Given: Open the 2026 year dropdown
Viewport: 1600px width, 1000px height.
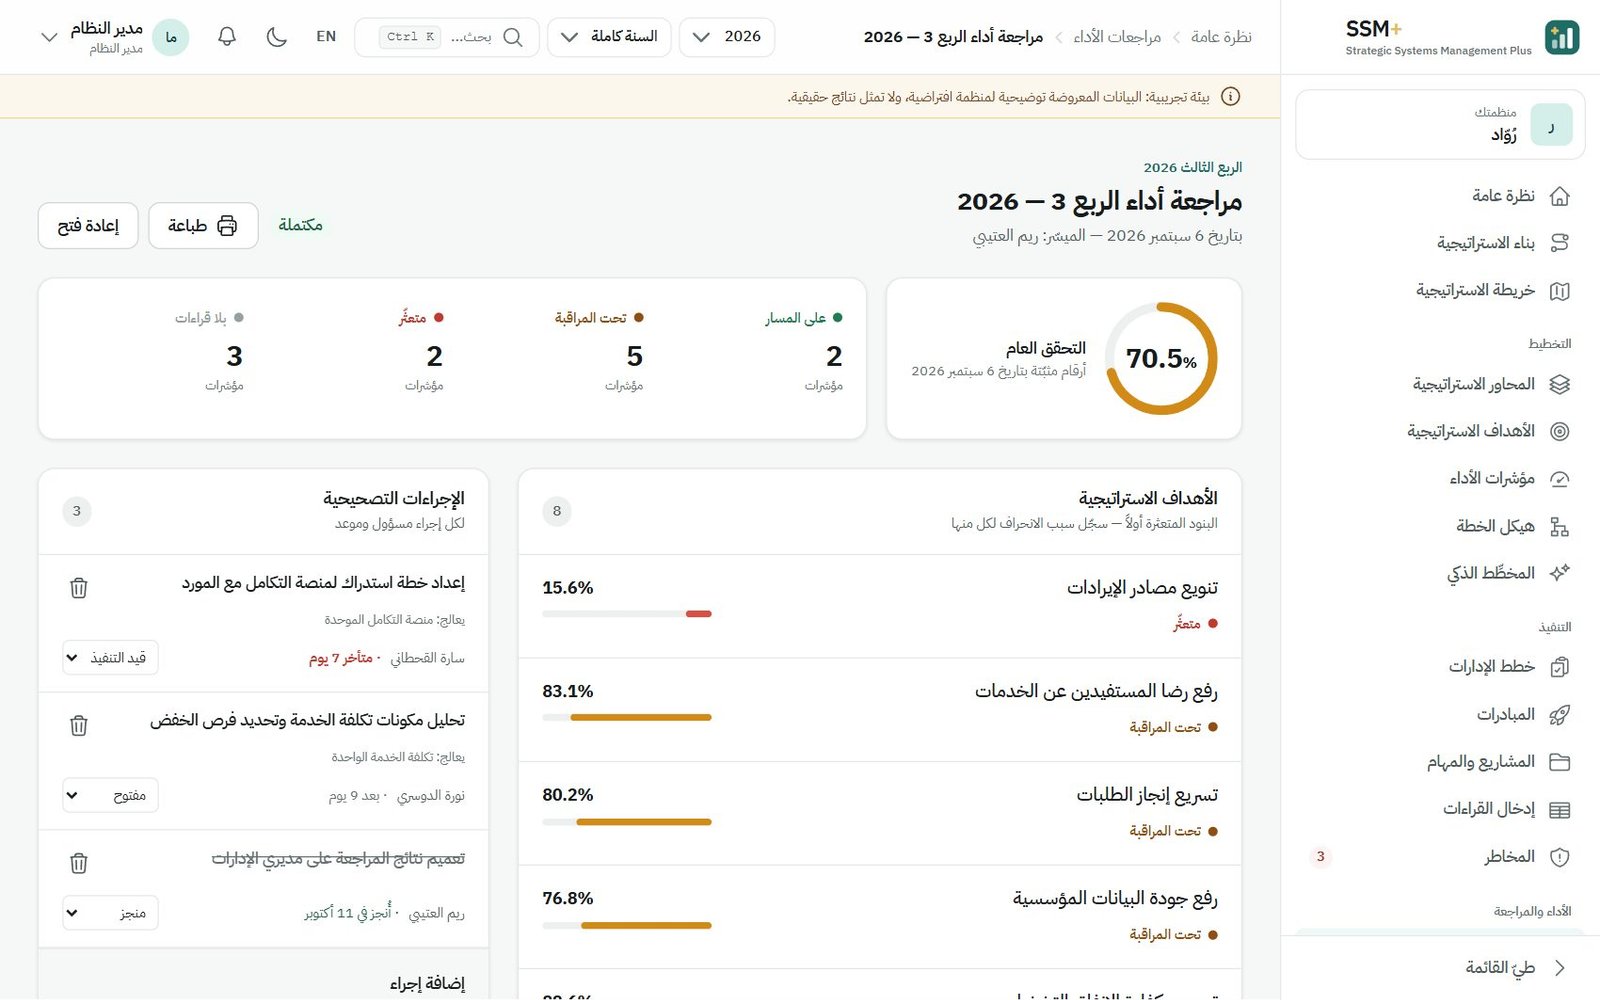Looking at the screenshot, I should click(x=727, y=37).
